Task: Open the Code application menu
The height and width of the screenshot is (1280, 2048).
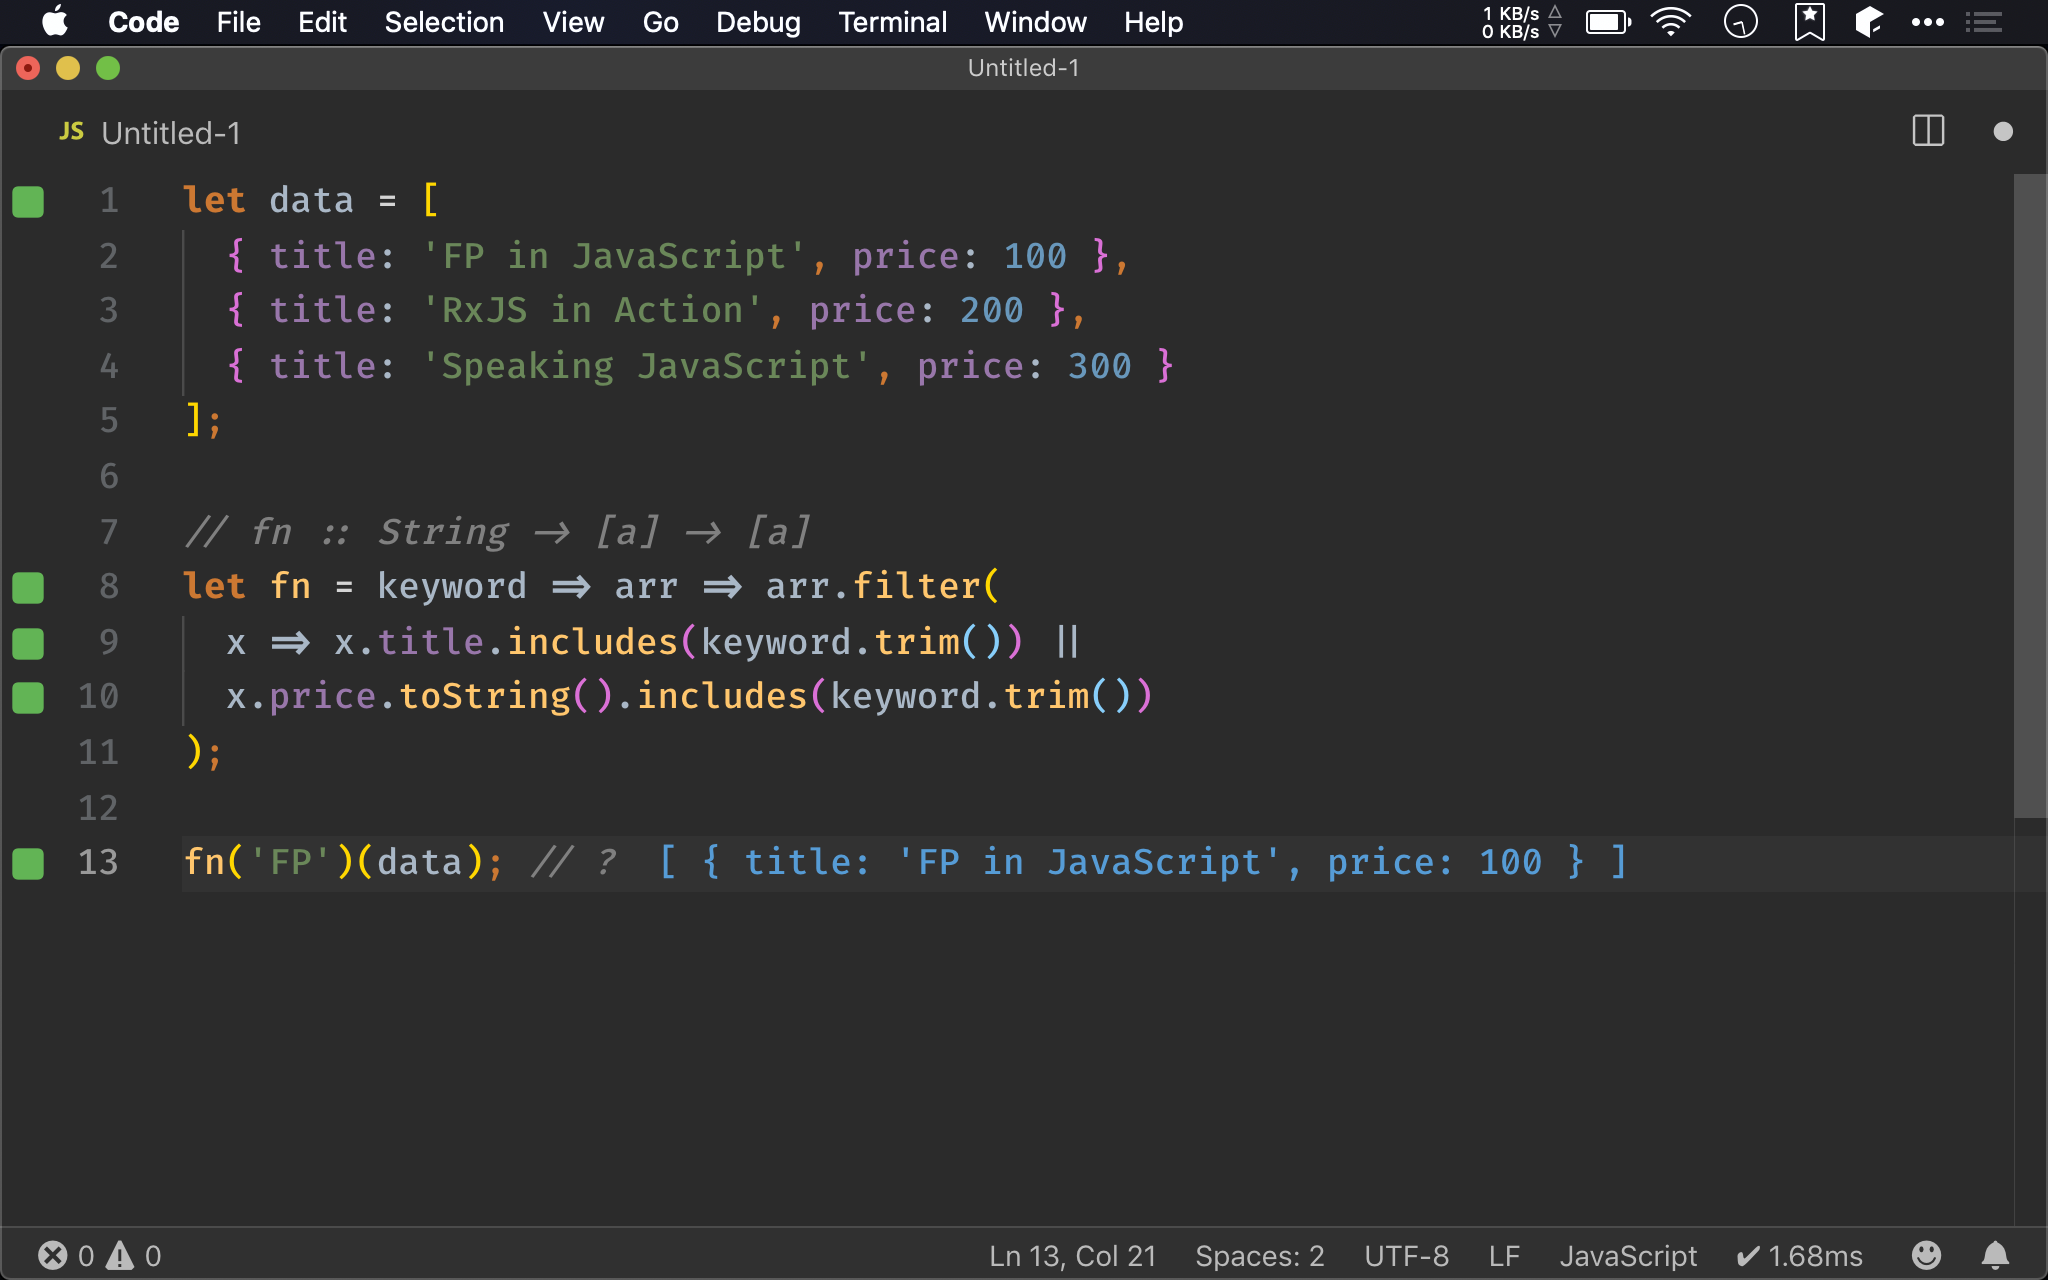Action: pos(143,22)
